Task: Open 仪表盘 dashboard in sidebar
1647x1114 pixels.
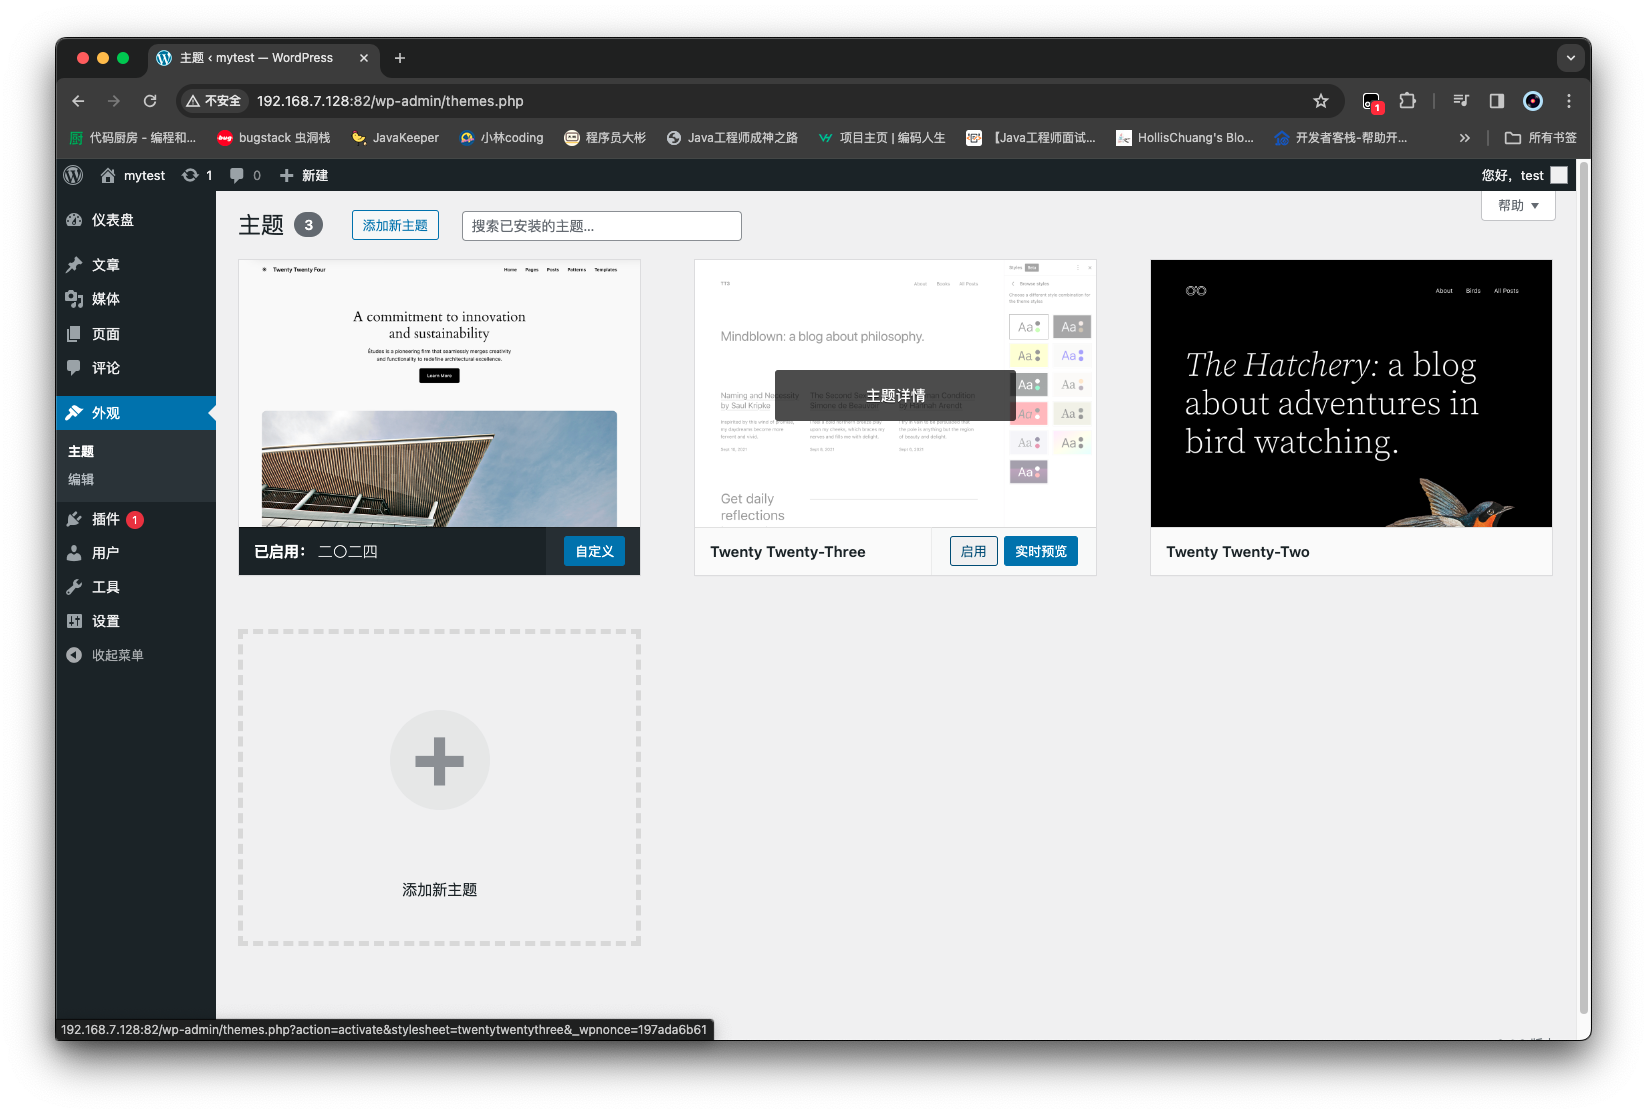Action: (136, 220)
